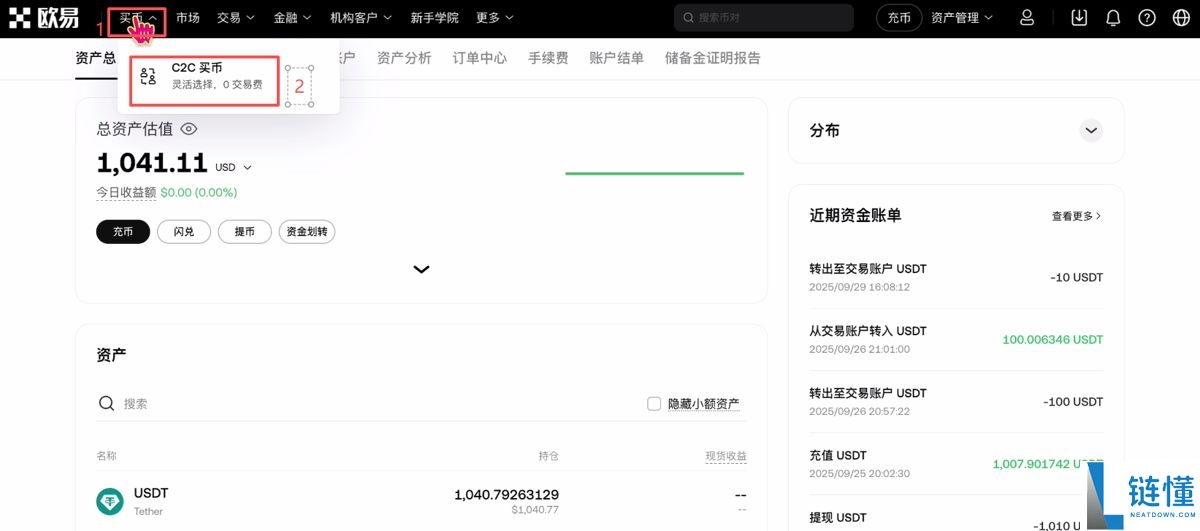Click the 1,041.11 total balance value
The height and width of the screenshot is (531, 1200).
tap(152, 163)
